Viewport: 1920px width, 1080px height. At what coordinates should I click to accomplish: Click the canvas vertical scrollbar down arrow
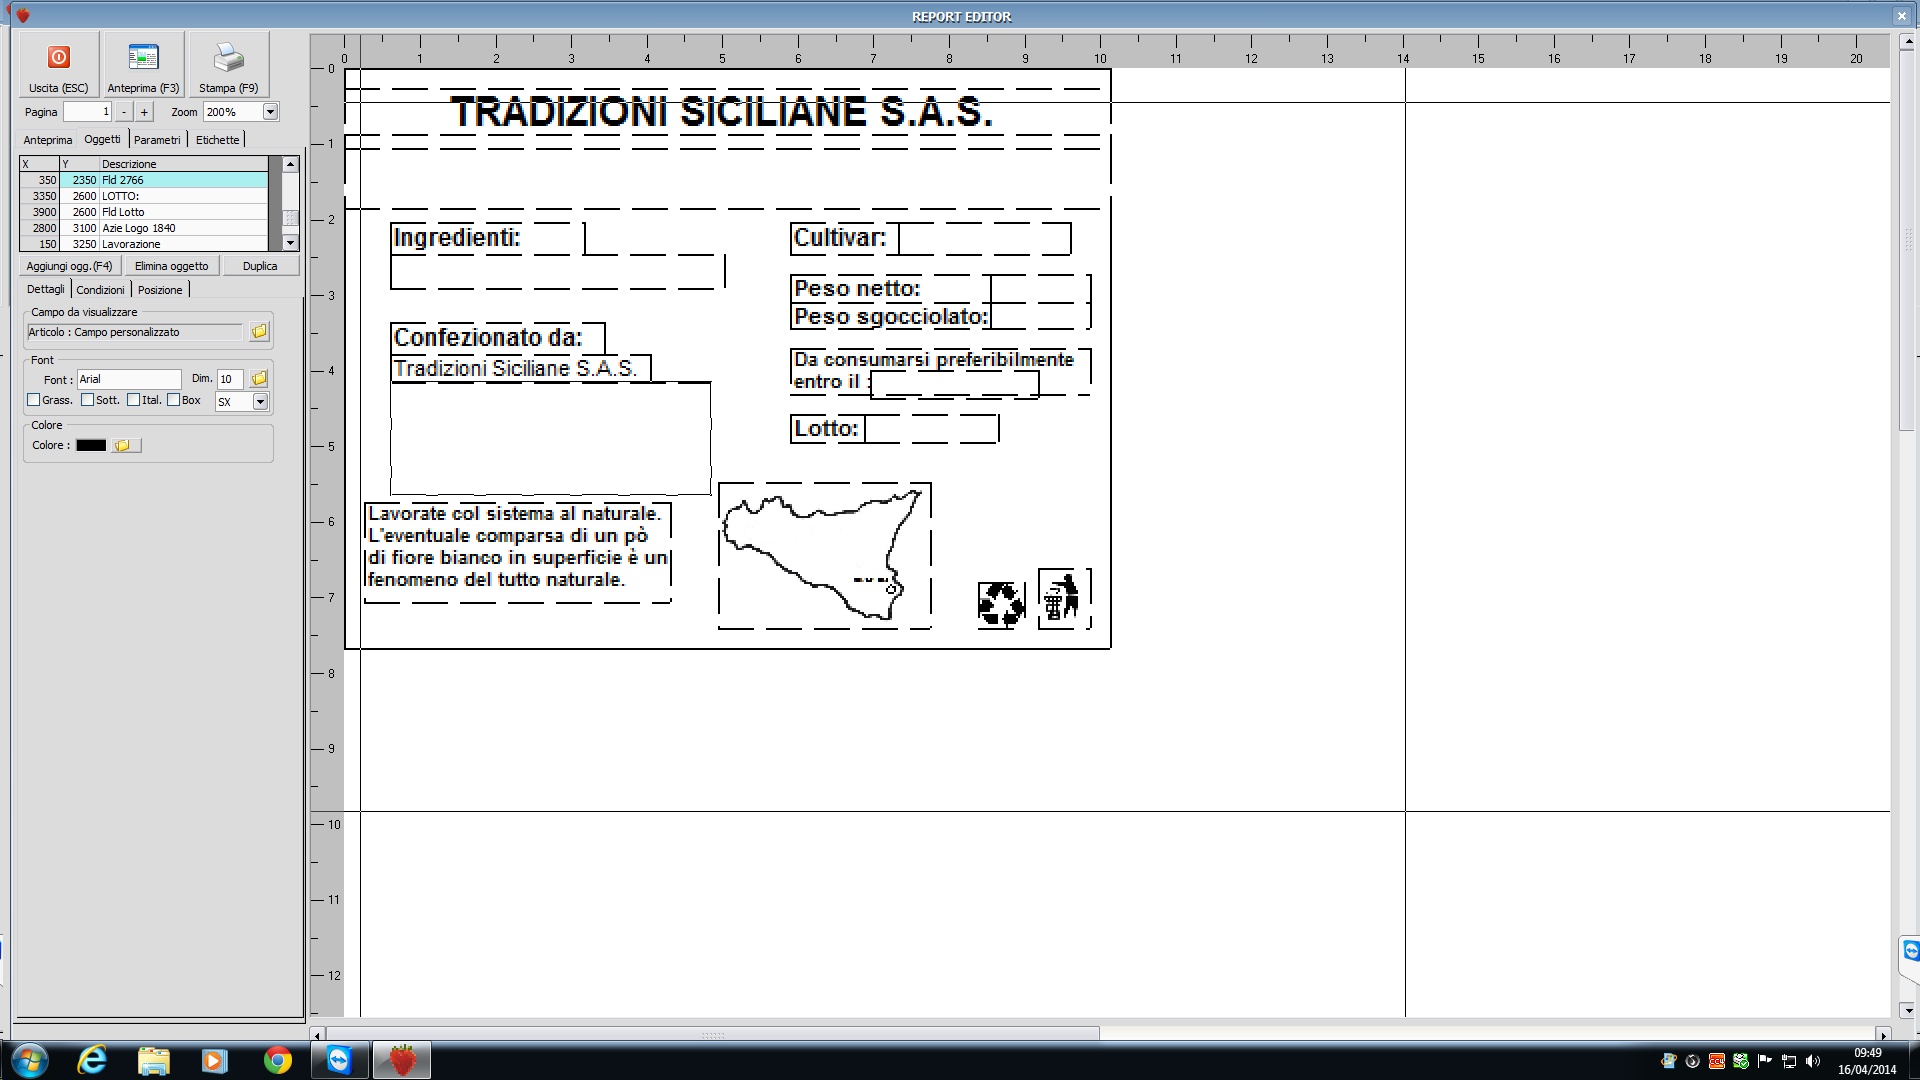coord(1907,1010)
